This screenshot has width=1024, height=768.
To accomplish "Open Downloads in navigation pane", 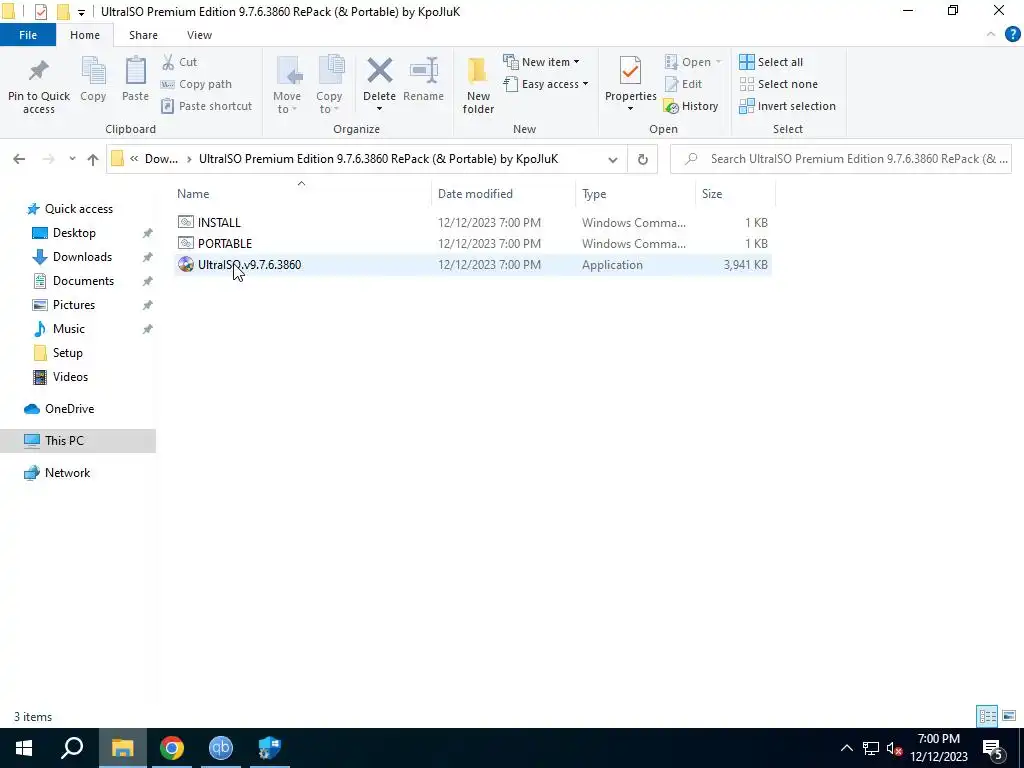I will point(82,257).
